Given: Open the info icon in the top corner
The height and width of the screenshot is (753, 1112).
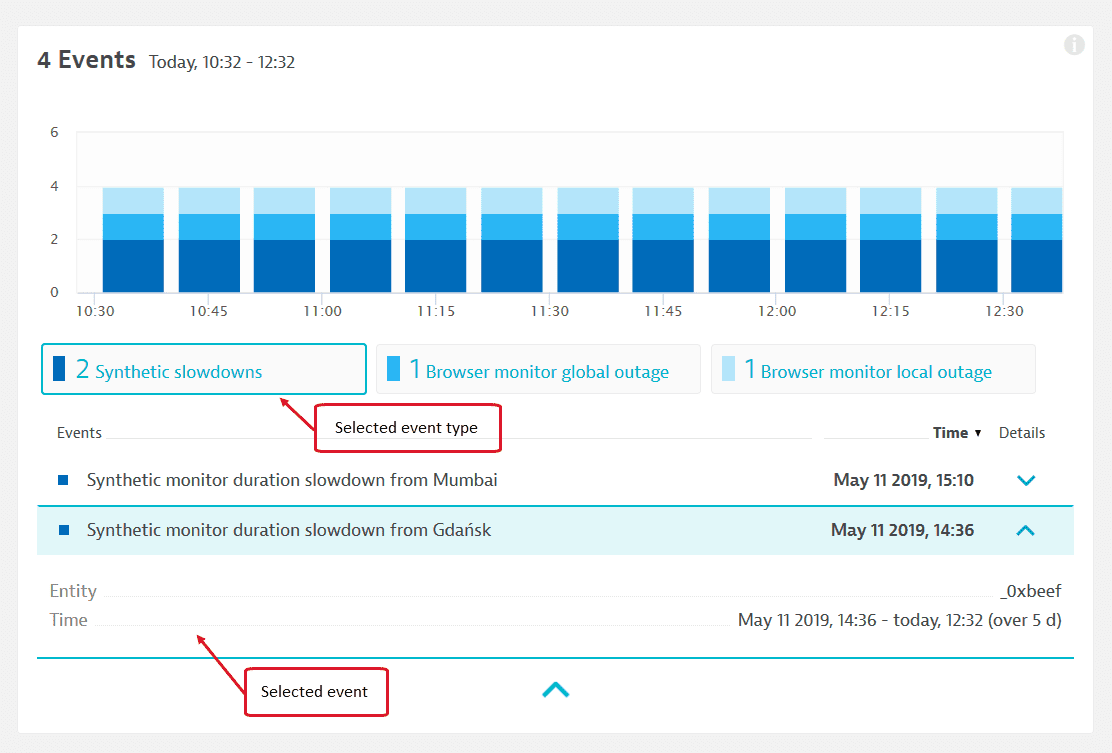Looking at the screenshot, I should (1074, 45).
